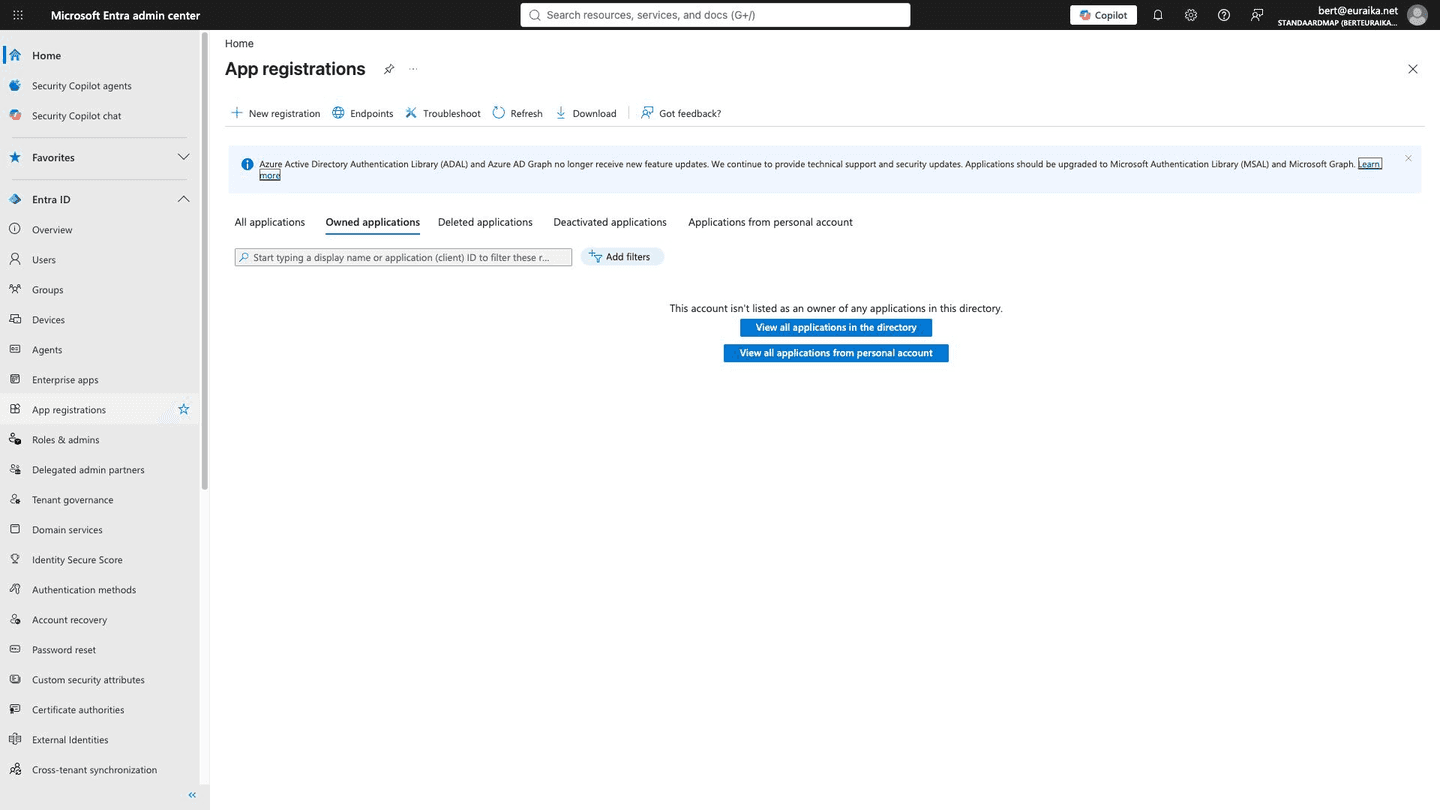Open Security Copilot chat

point(100,116)
